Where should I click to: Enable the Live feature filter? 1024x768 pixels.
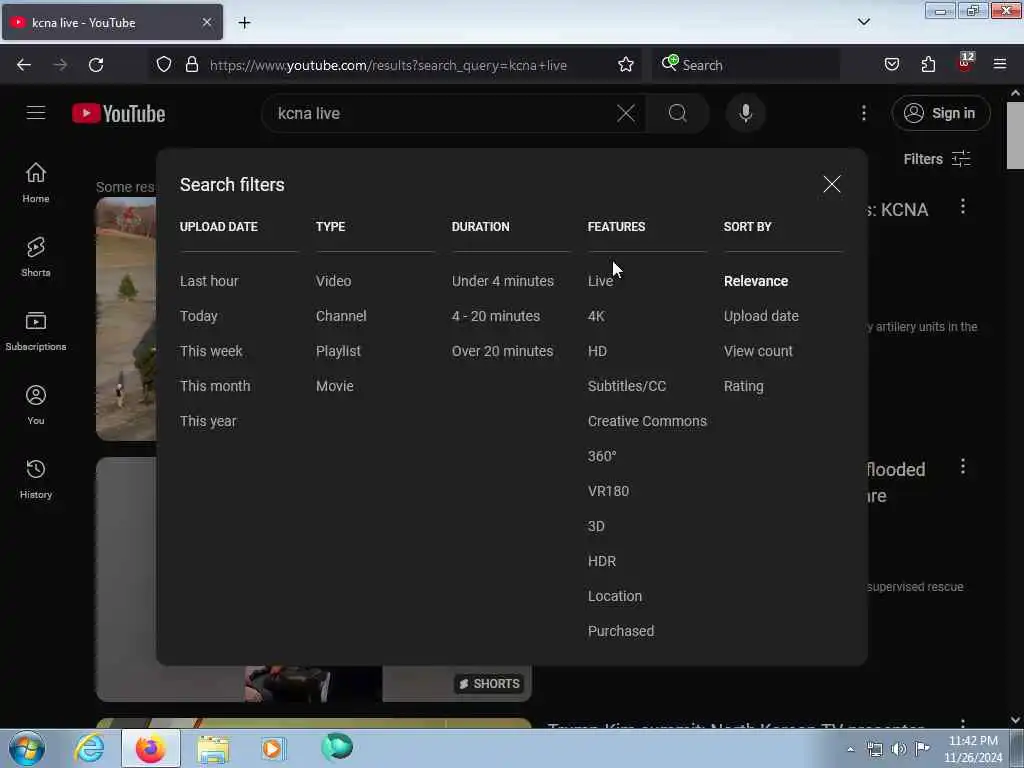[600, 281]
